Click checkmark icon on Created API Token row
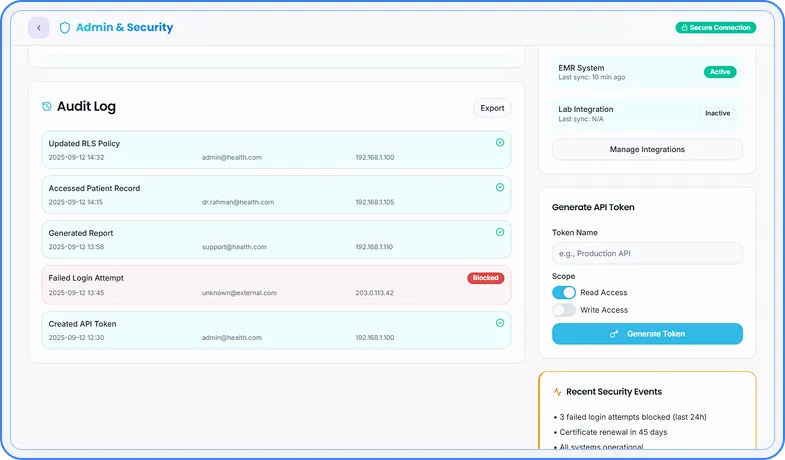785x460 pixels. 500,323
